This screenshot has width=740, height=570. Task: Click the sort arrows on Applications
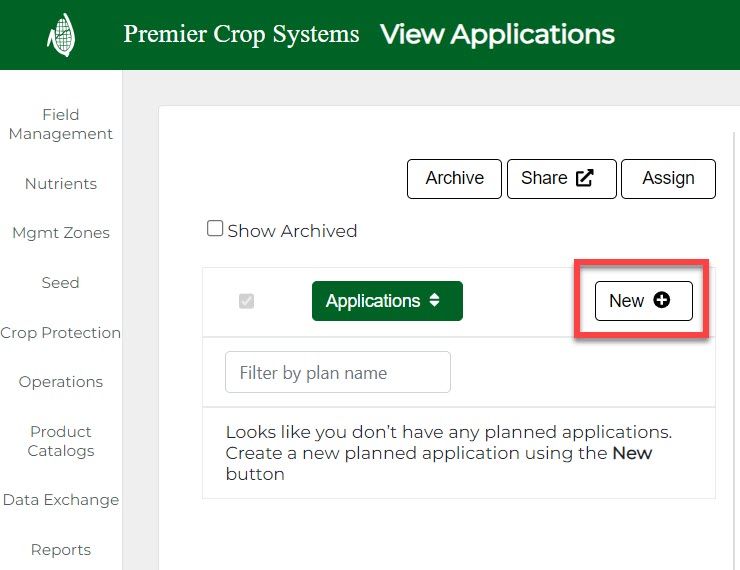pyautogui.click(x=434, y=300)
